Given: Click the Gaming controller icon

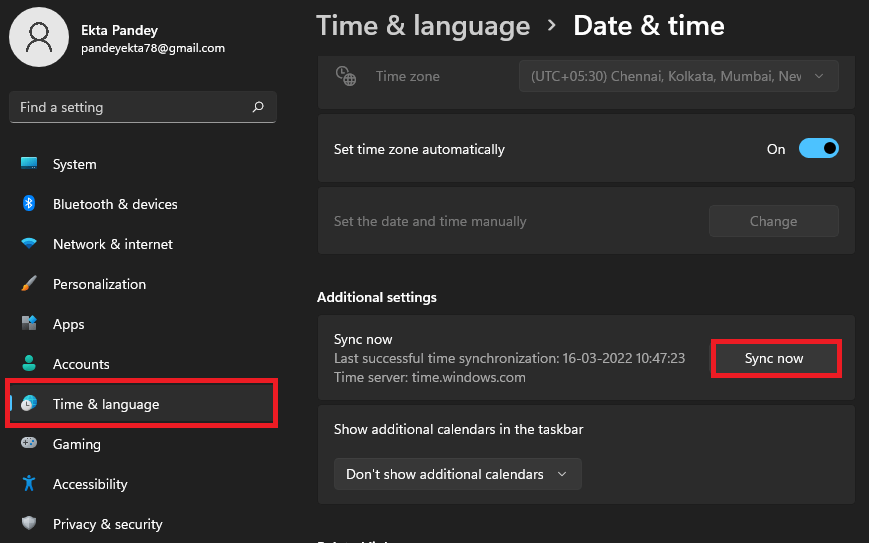Looking at the screenshot, I should pyautogui.click(x=29, y=444).
